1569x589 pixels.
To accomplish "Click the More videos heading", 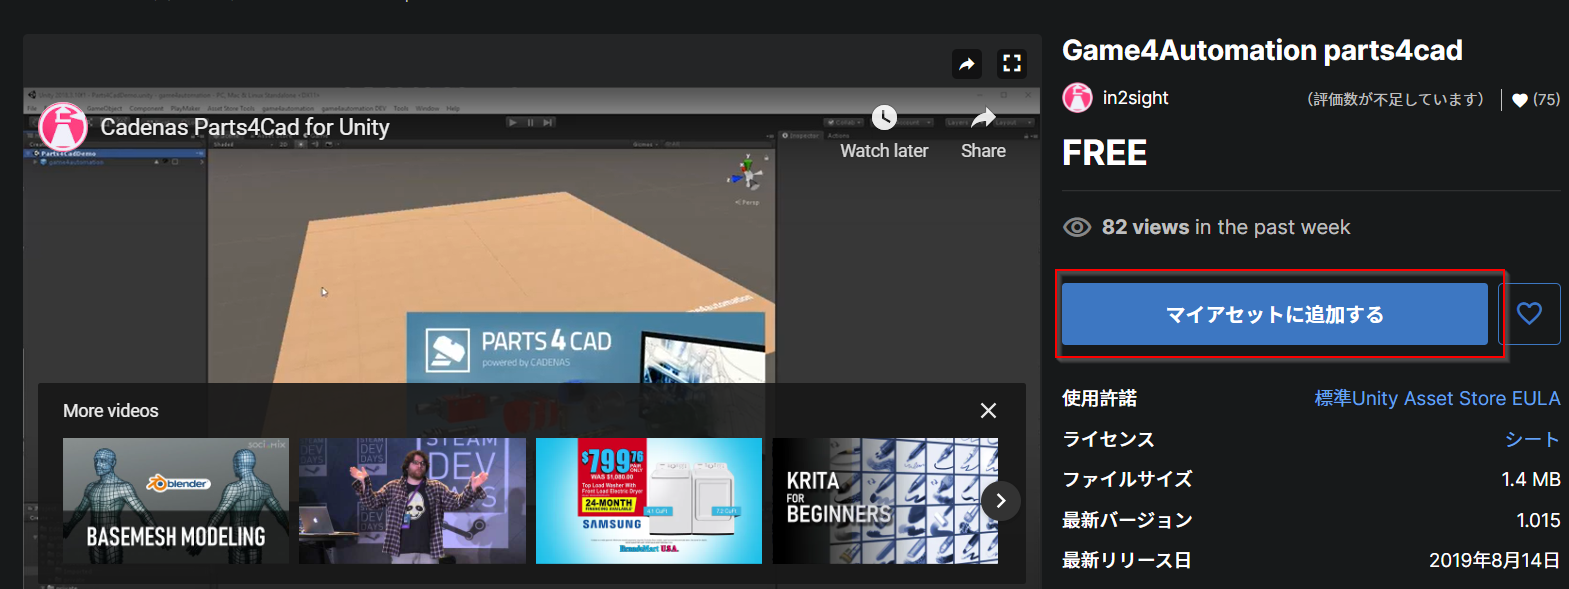I will coord(111,411).
